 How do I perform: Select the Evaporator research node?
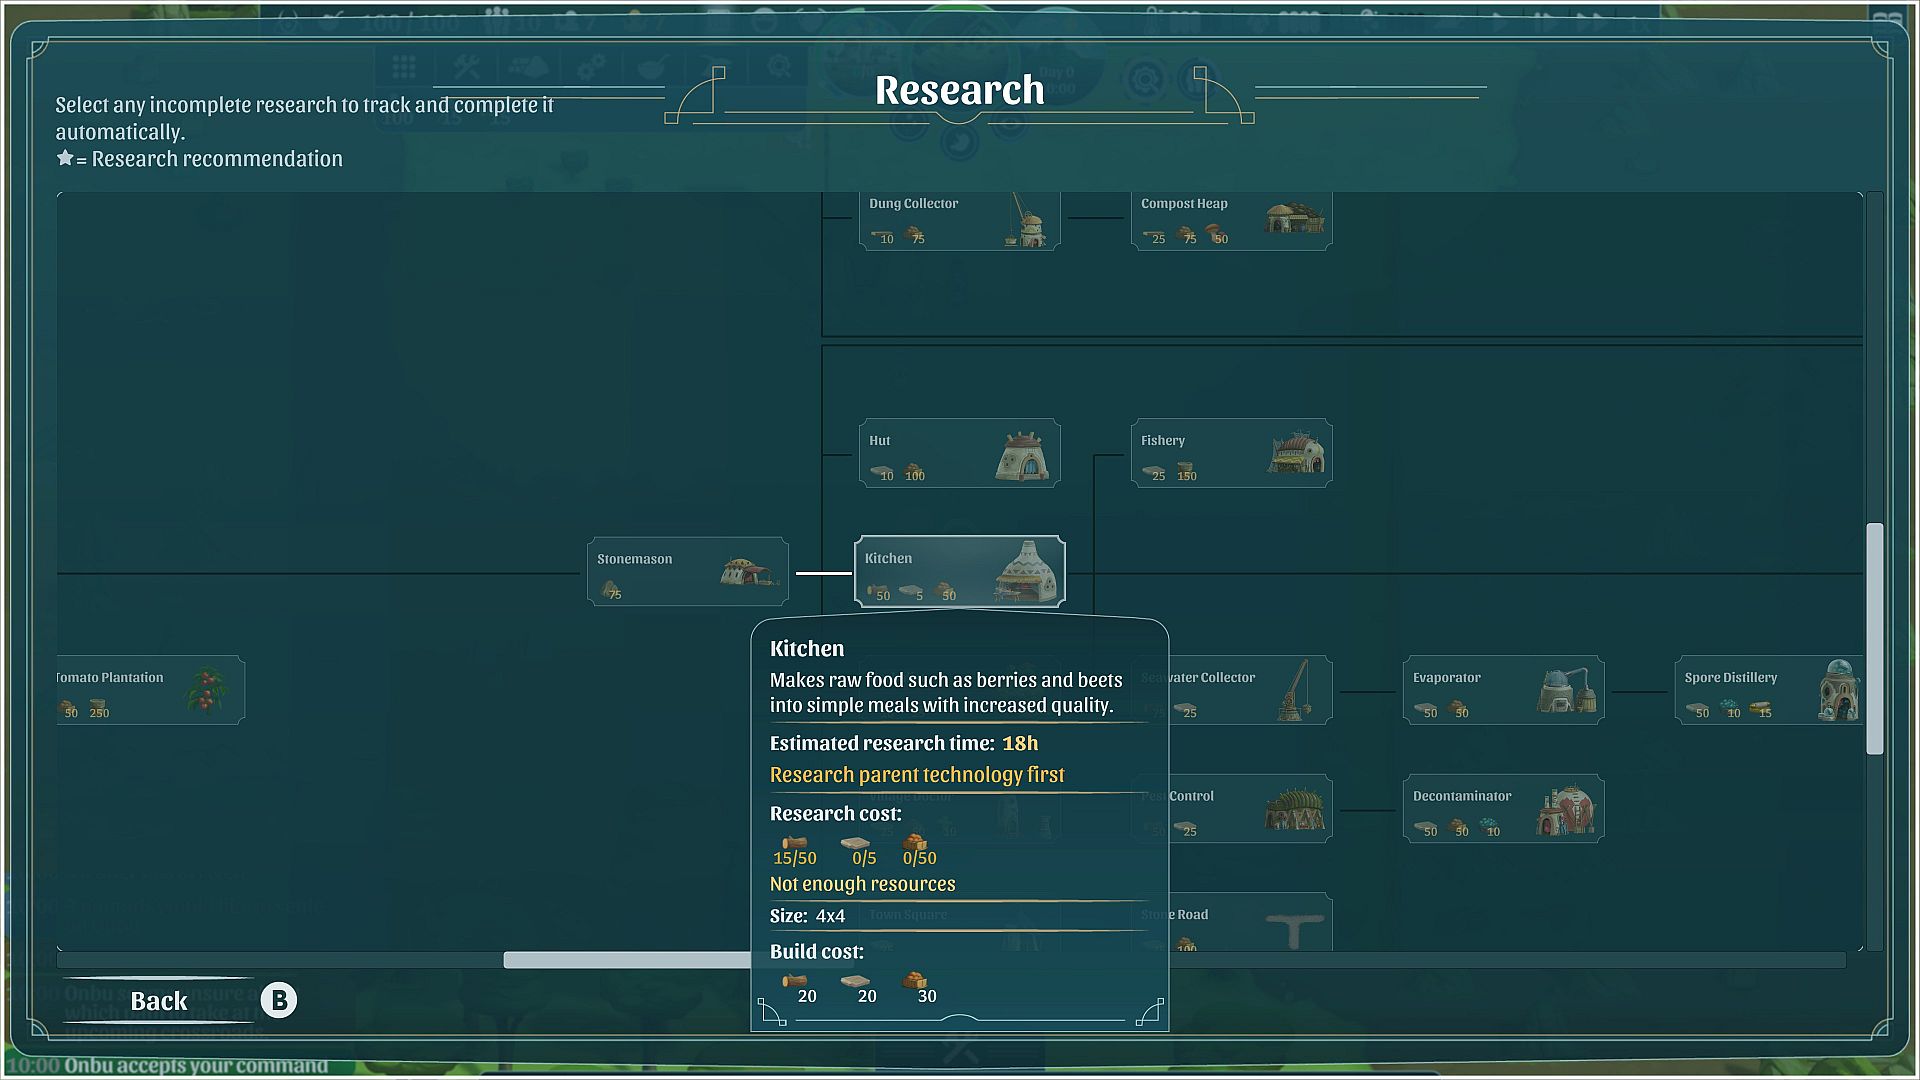tap(1503, 690)
